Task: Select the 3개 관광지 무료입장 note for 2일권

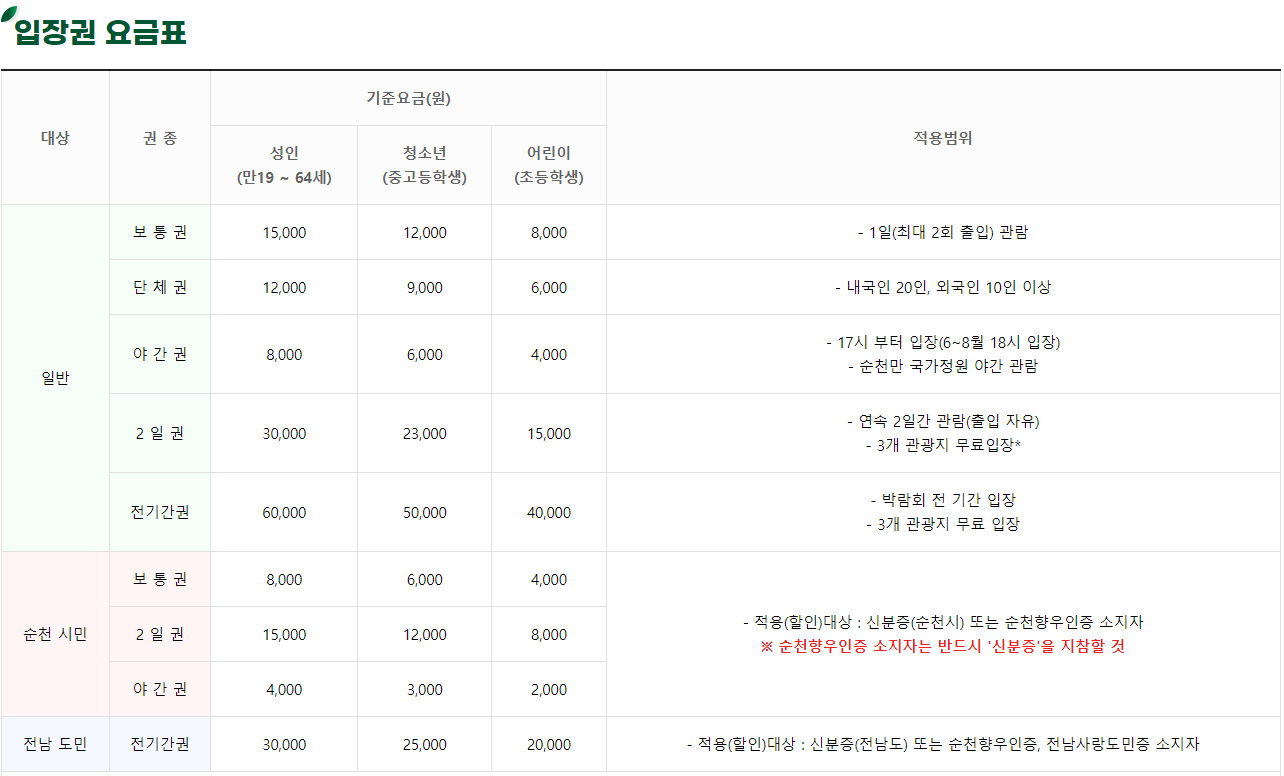Action: 943,443
